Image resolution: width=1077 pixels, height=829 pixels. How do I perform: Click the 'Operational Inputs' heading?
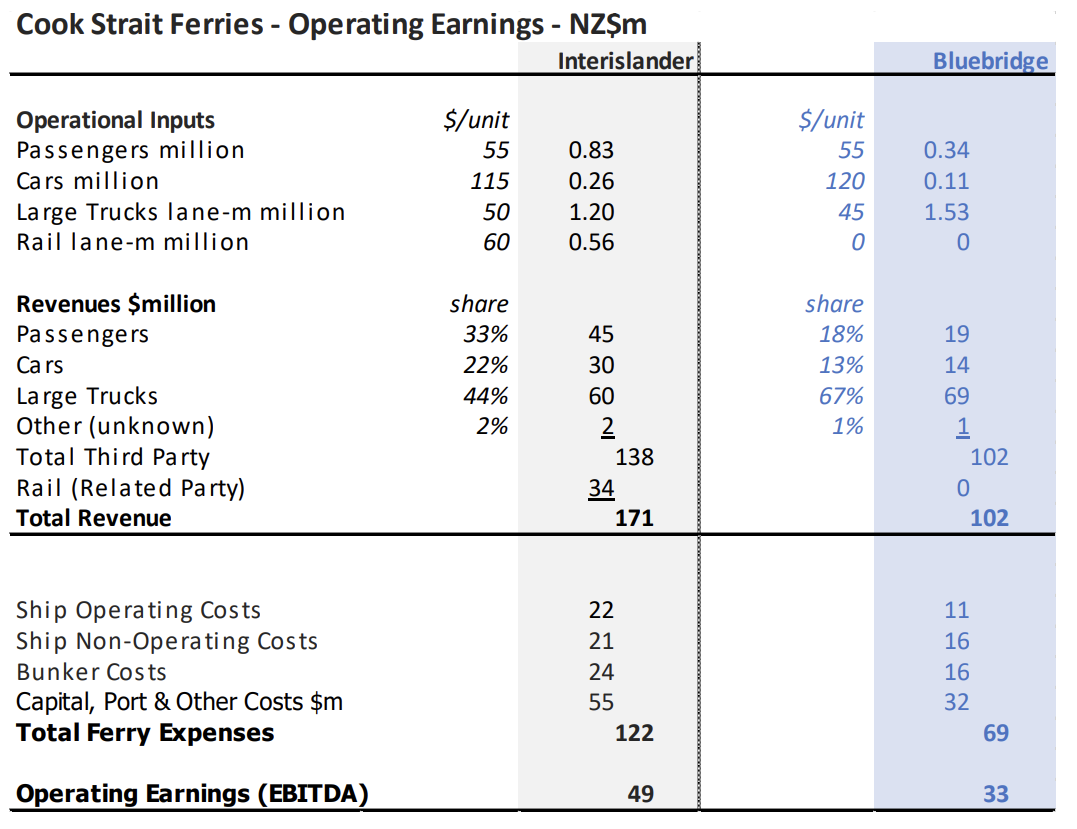(115, 120)
